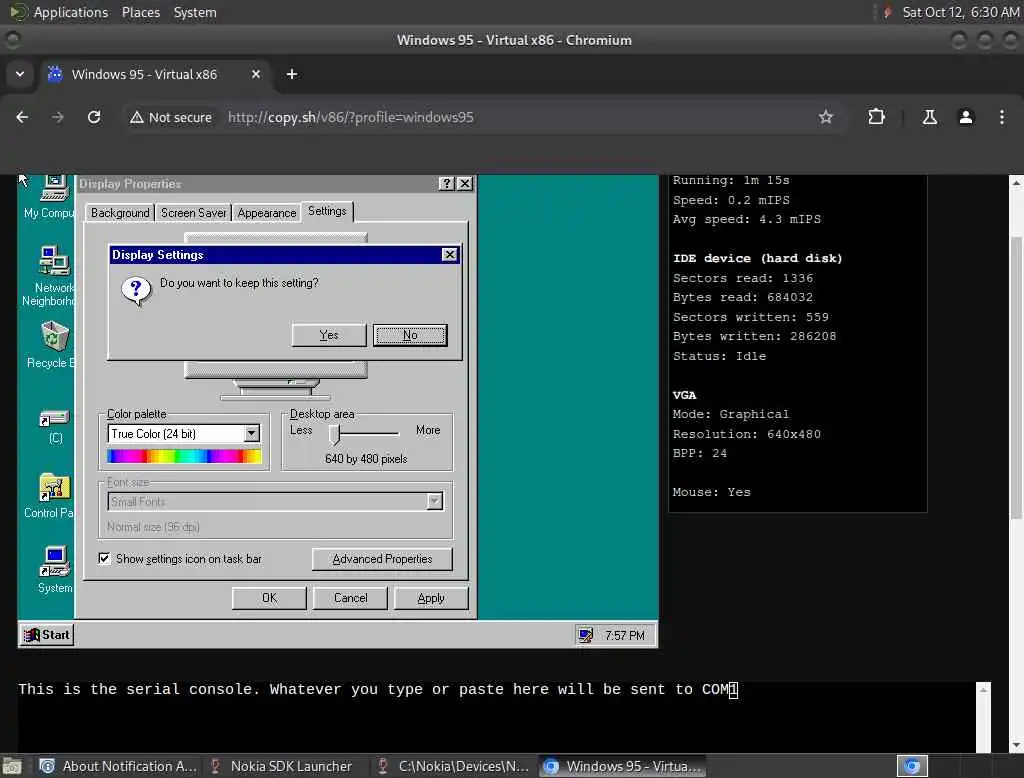
Task: Click Yes to keep this setting
Action: click(x=328, y=335)
